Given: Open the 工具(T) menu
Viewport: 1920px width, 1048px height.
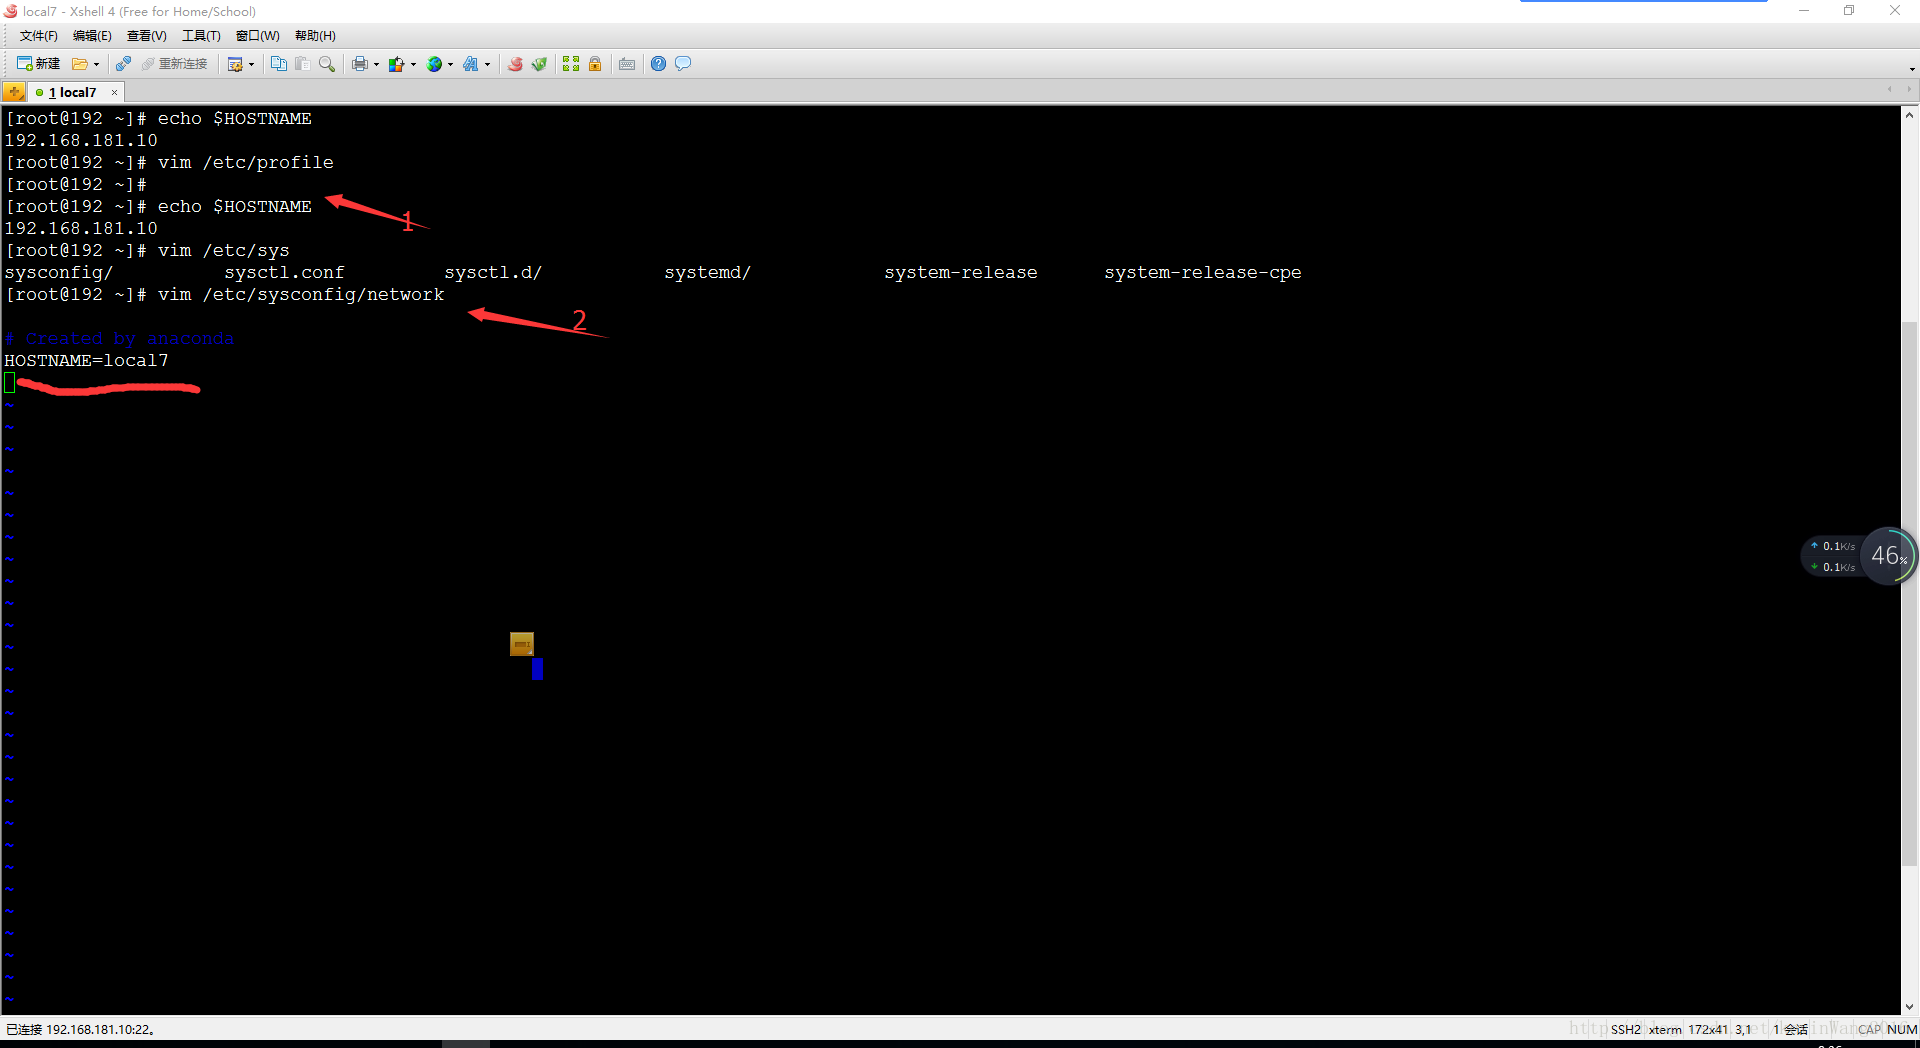Looking at the screenshot, I should pyautogui.click(x=201, y=36).
